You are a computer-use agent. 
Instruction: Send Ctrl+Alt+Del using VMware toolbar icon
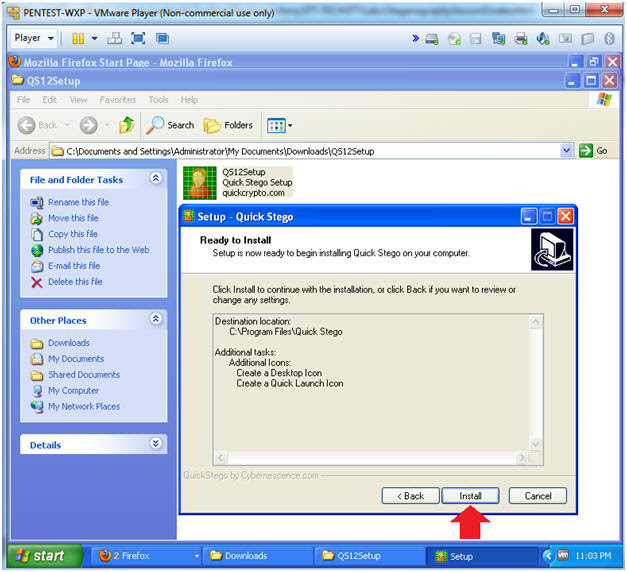pos(115,38)
